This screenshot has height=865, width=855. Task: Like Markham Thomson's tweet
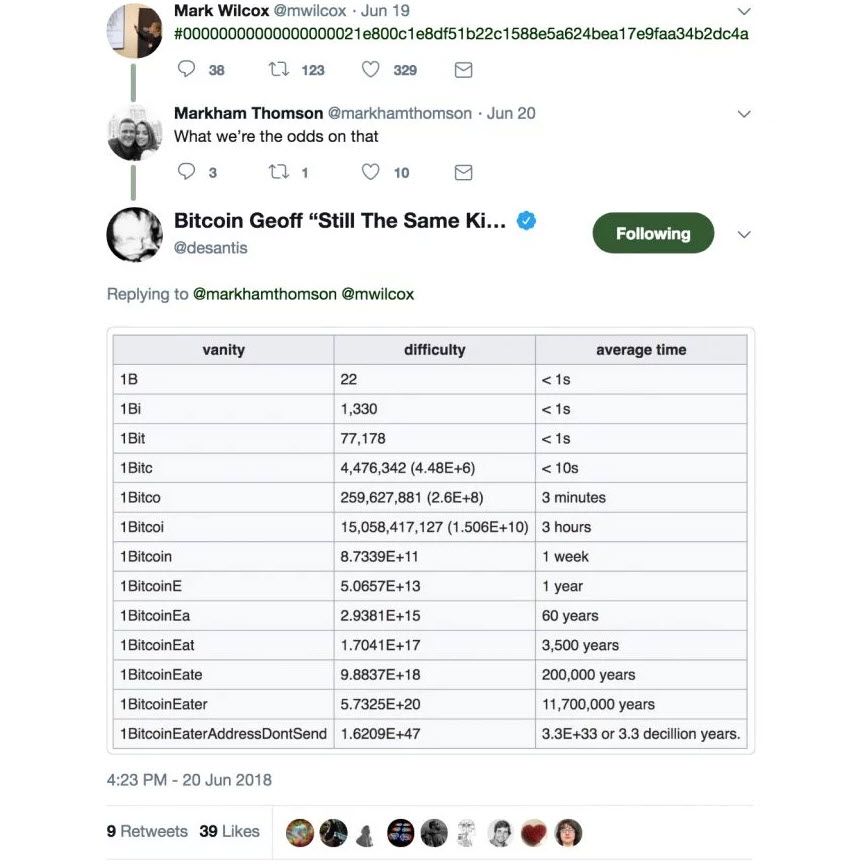[x=371, y=172]
